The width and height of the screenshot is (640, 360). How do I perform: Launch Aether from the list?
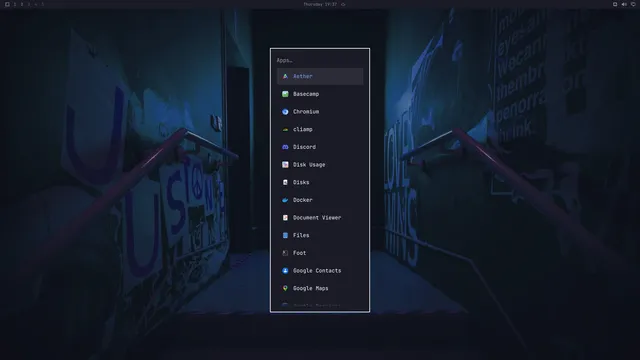point(320,76)
